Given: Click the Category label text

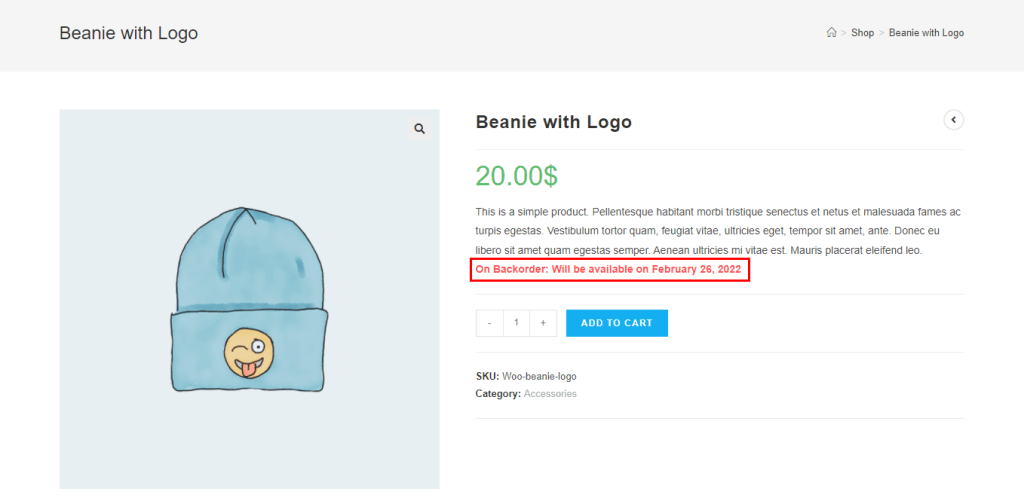Looking at the screenshot, I should coord(498,394).
